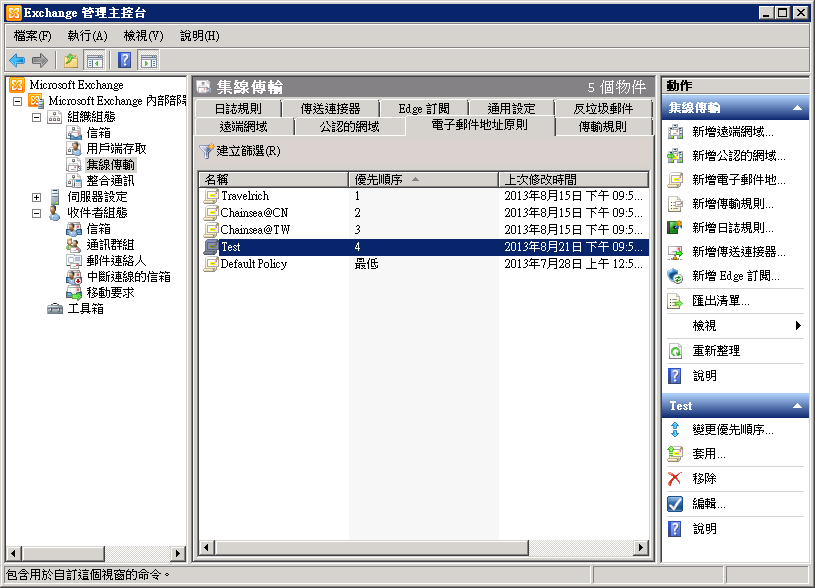
Task: Switch to the 傳輸規則 tab
Action: pos(603,126)
